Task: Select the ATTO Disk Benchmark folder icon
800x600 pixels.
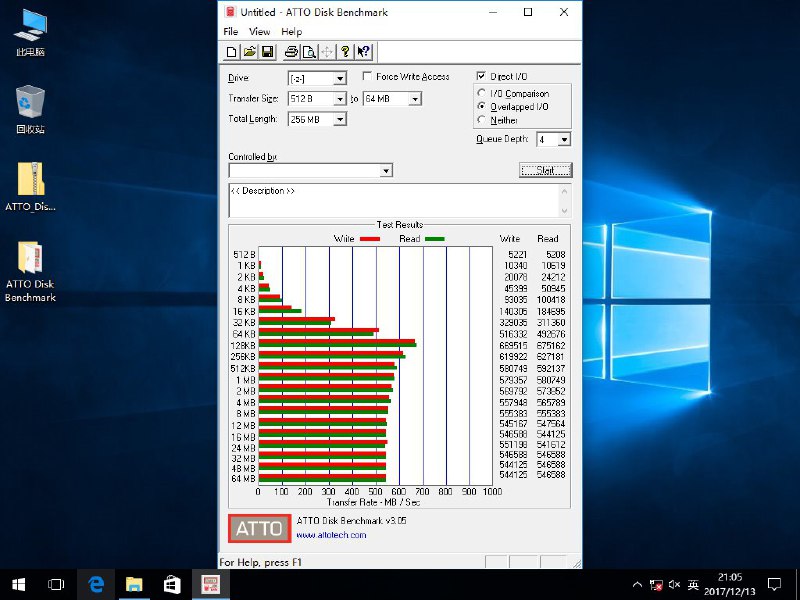Action: click(x=31, y=271)
